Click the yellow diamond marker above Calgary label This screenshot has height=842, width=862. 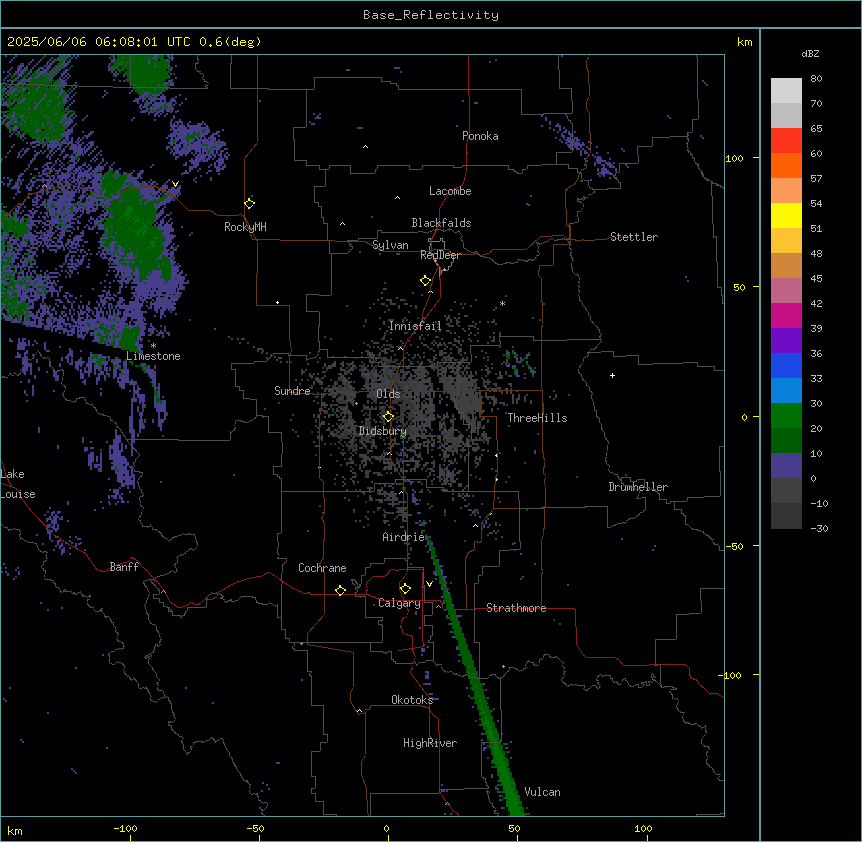coord(405,589)
